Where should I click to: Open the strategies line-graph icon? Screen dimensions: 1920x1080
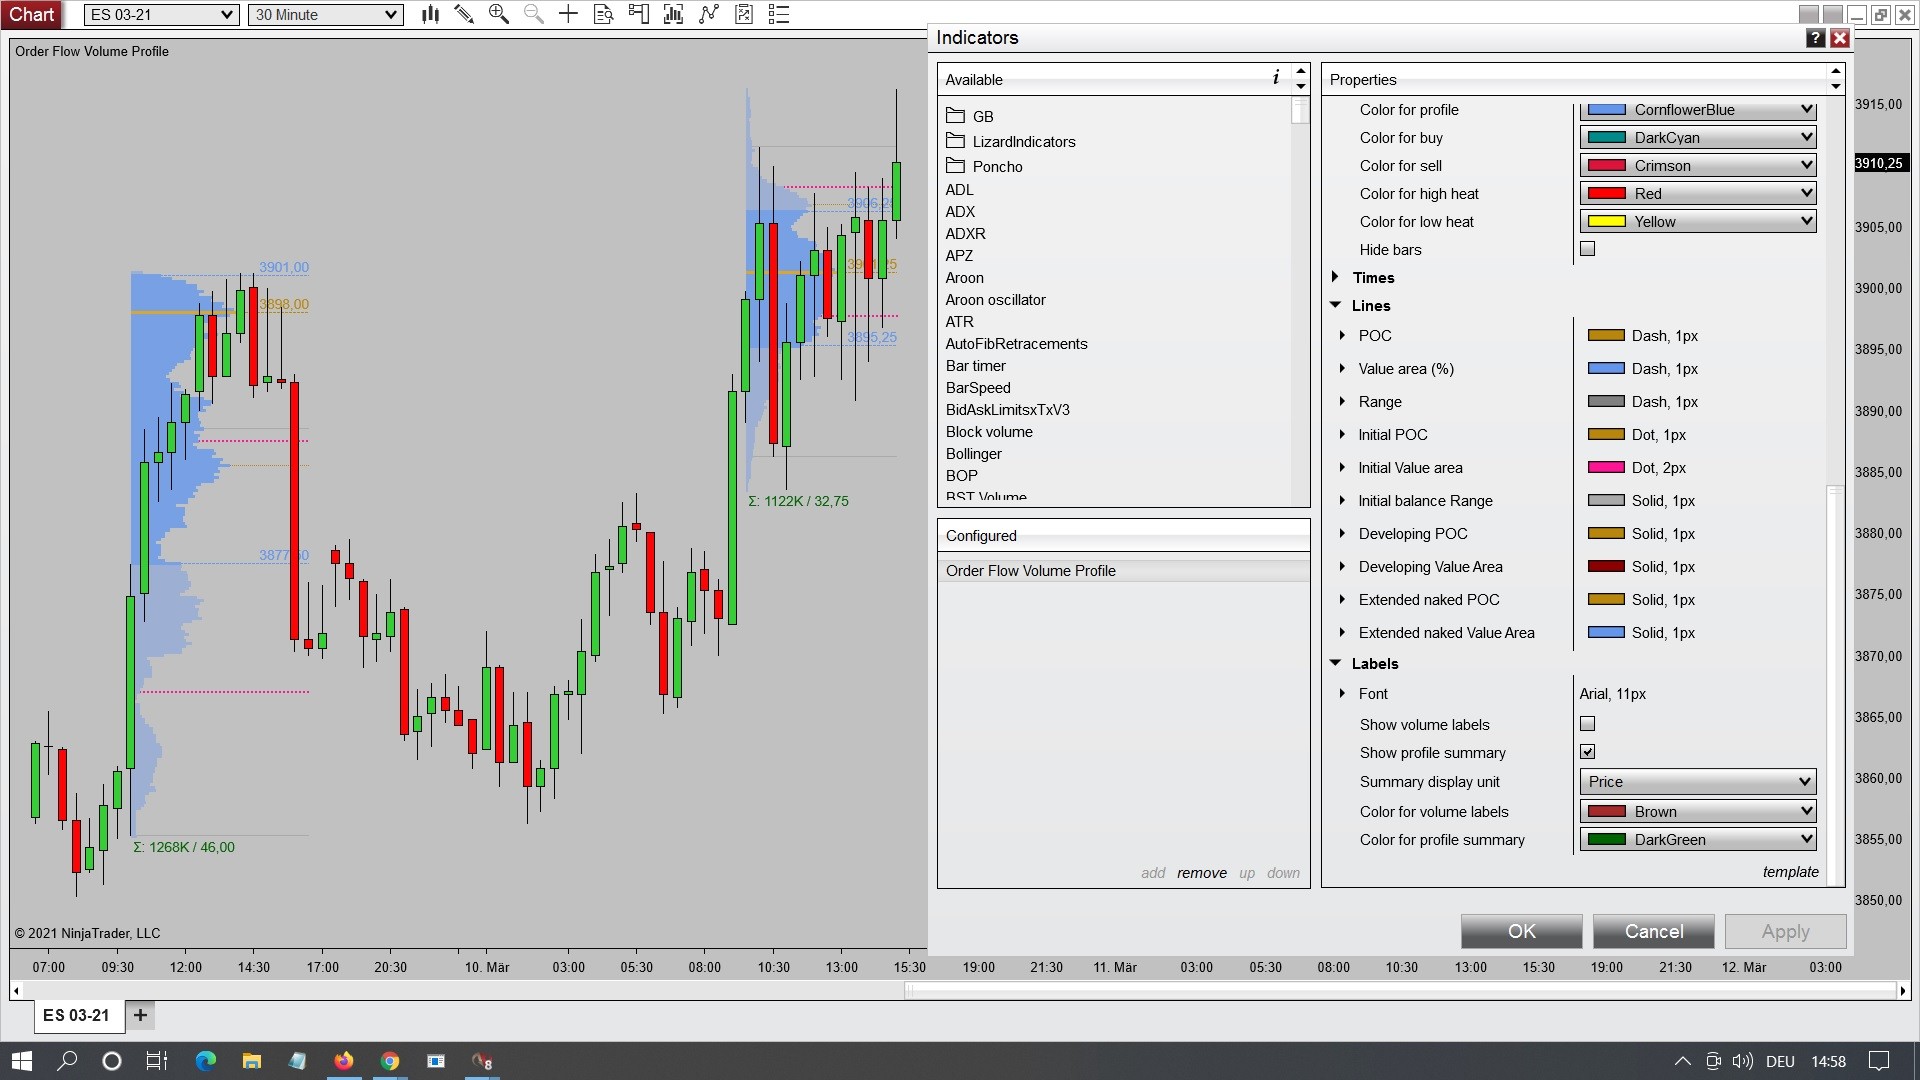point(709,14)
